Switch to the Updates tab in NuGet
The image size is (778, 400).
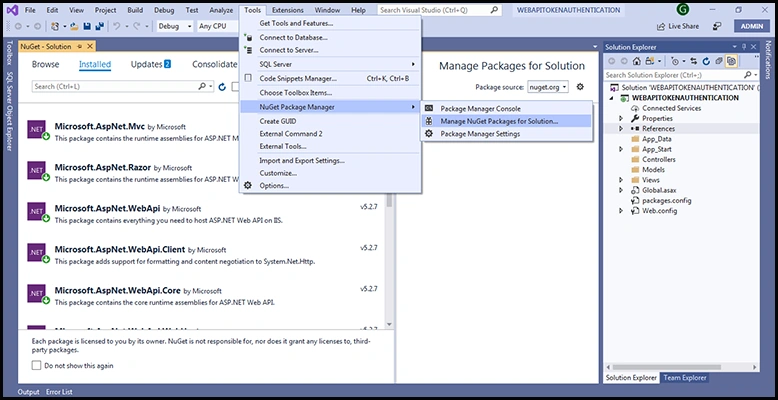(151, 65)
